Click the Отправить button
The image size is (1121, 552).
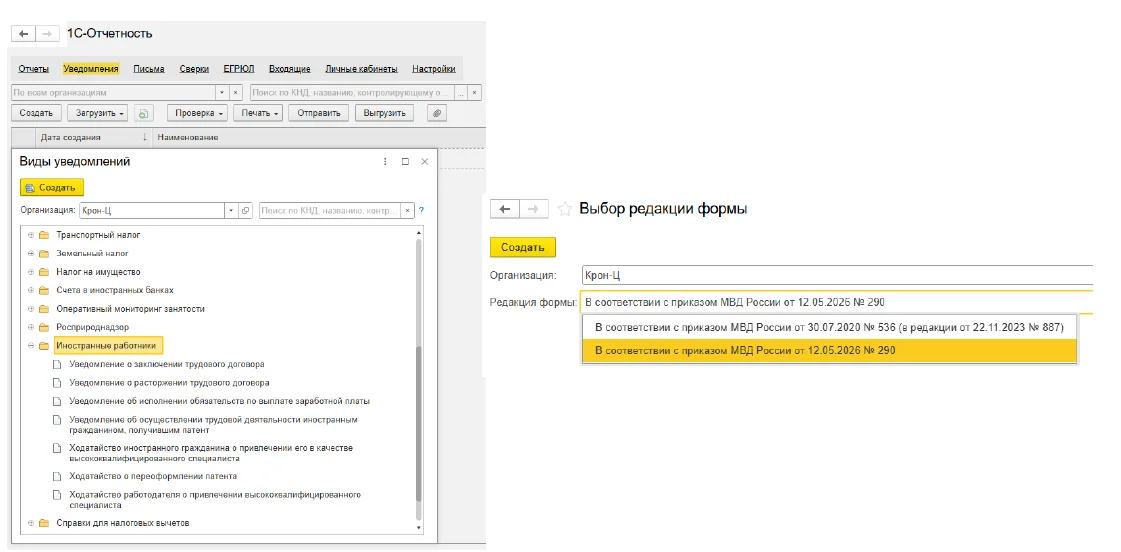(x=318, y=113)
